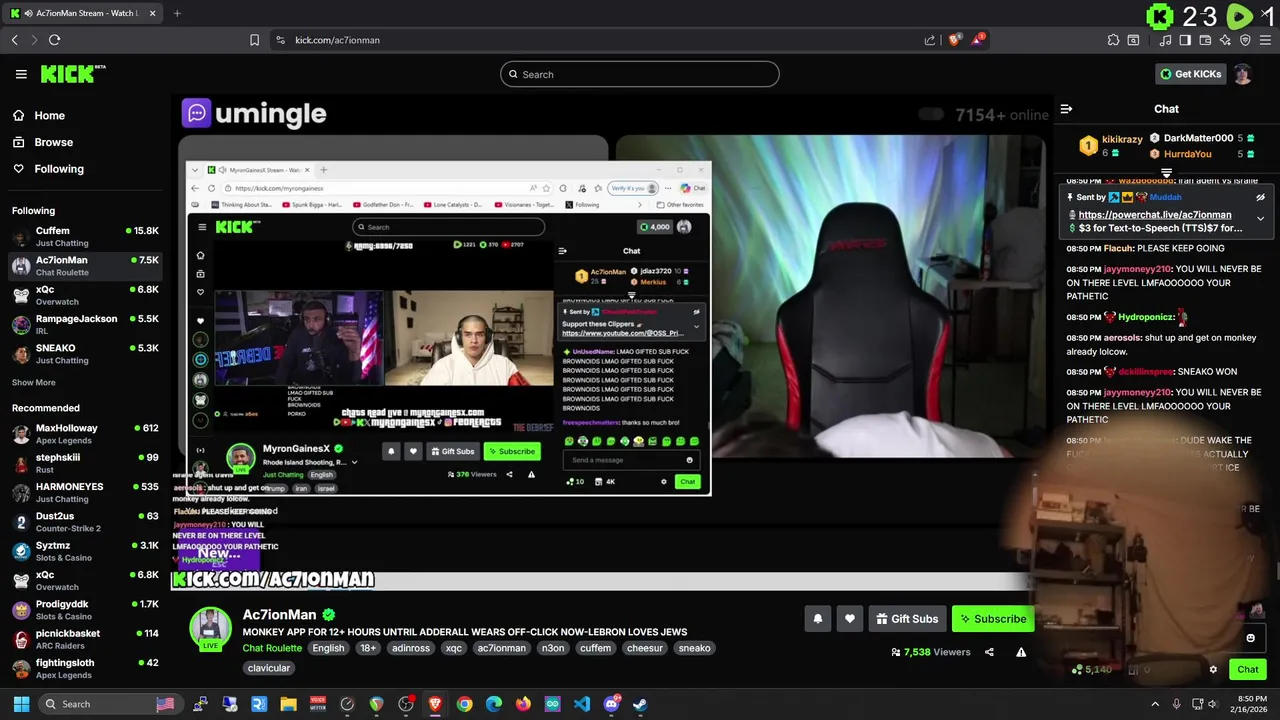Open a new browser tab
This screenshot has height=720, width=1280.
177,13
